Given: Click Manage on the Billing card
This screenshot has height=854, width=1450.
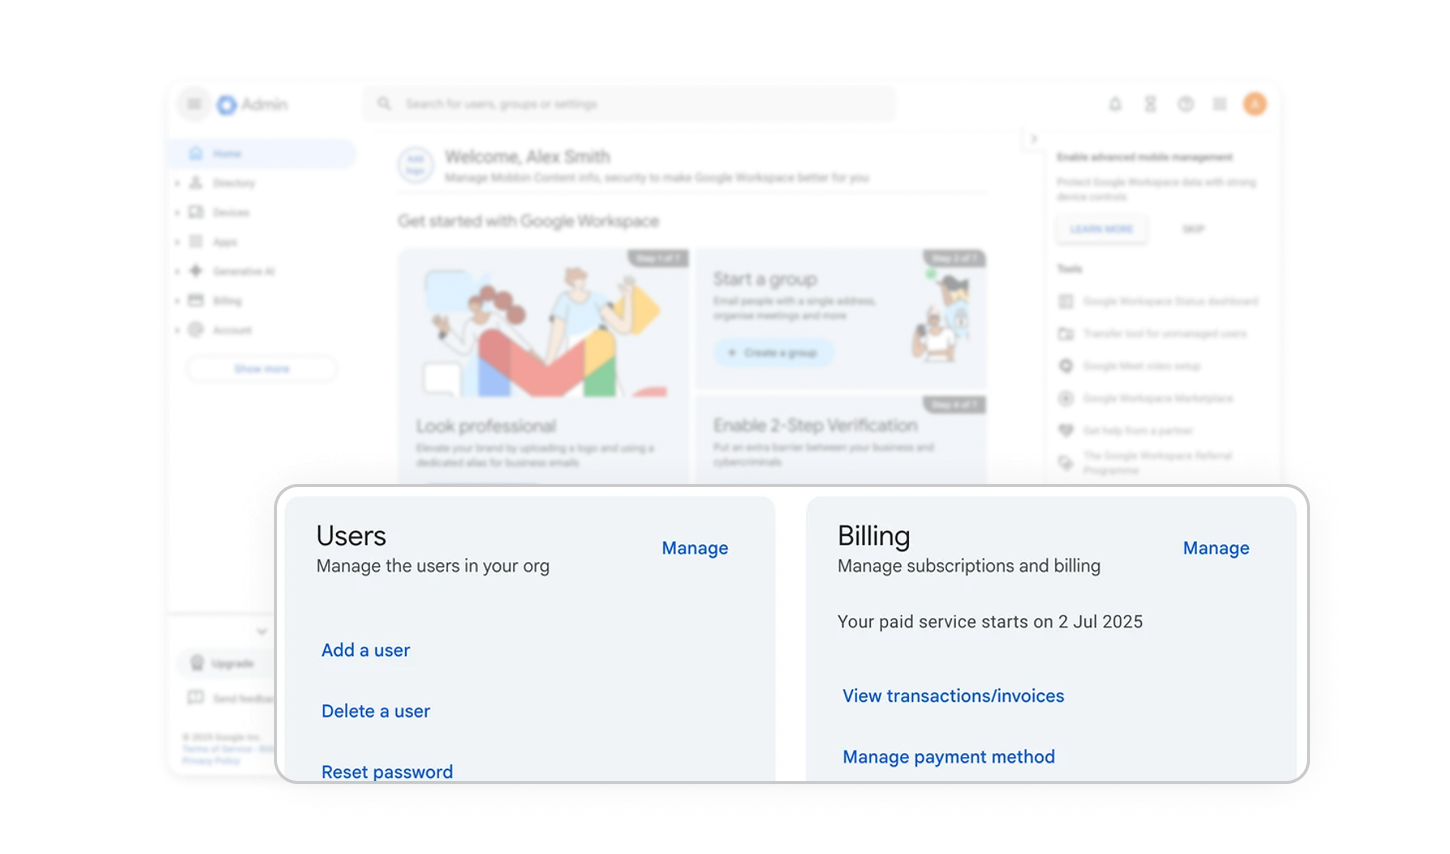Looking at the screenshot, I should point(1216,548).
